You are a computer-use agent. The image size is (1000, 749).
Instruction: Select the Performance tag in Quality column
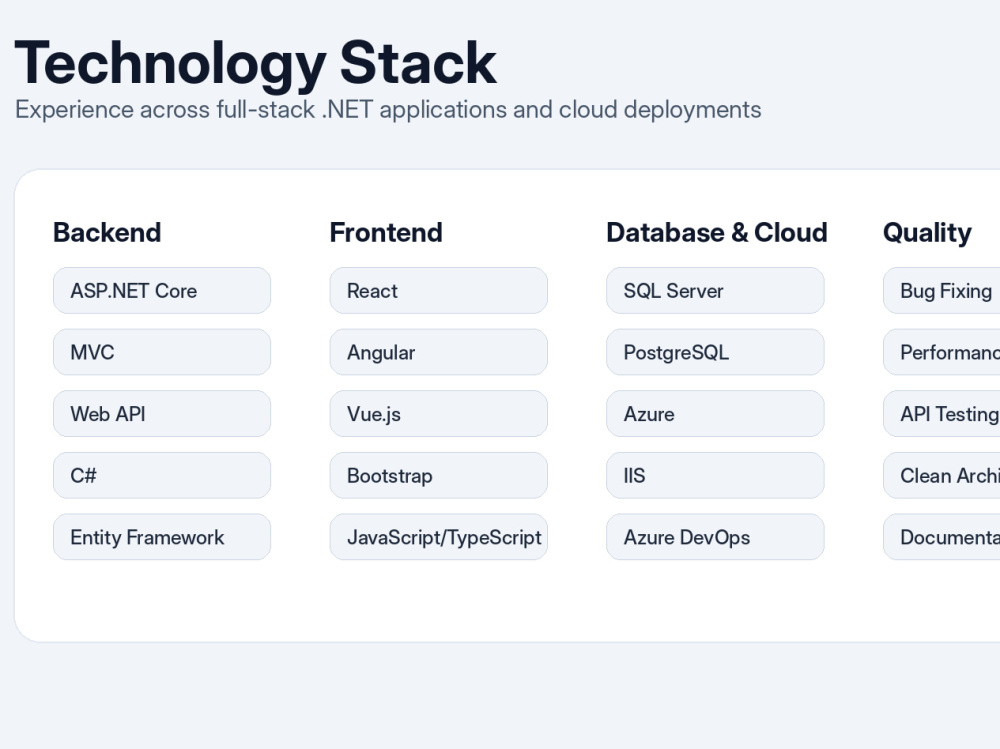click(942, 352)
